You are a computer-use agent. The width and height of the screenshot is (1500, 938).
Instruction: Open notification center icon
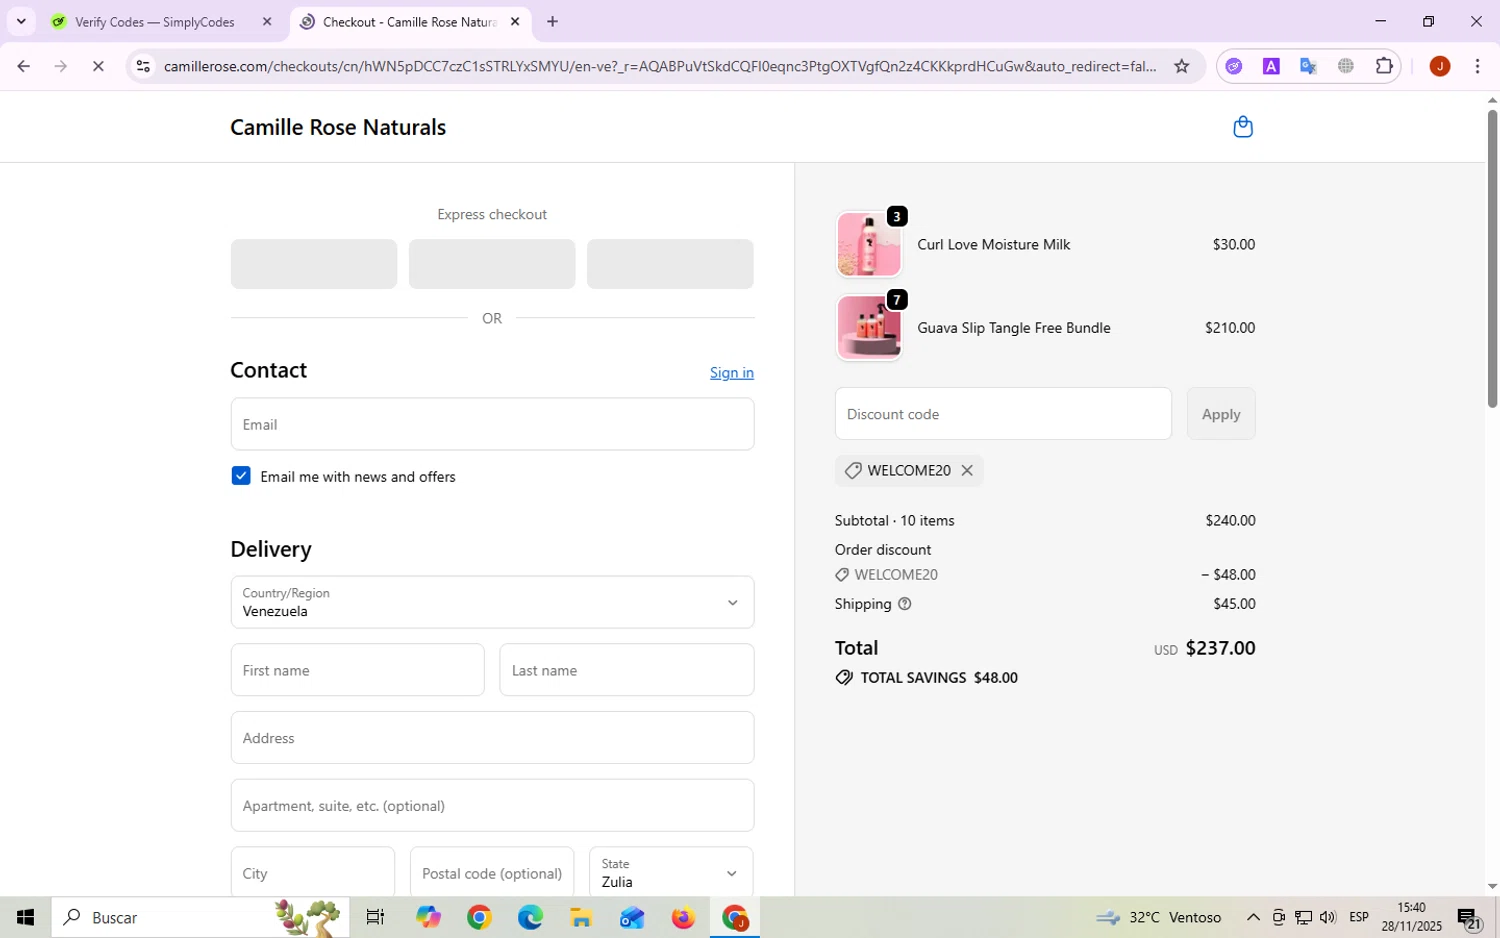point(1469,917)
